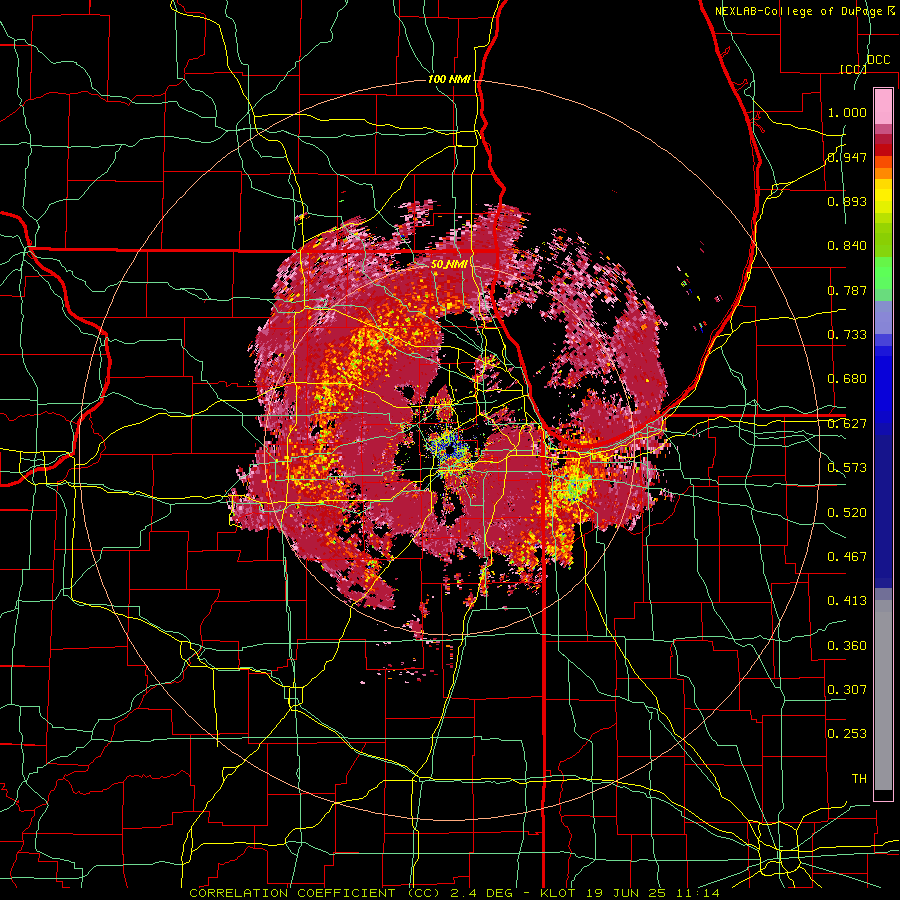The height and width of the screenshot is (900, 900).
Task: Click the 50 NMI range ring label
Action: tap(448, 264)
